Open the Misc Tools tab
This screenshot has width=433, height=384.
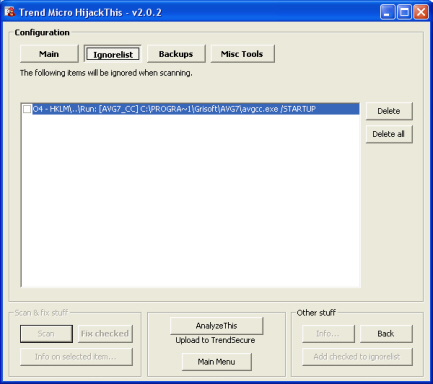coord(242,54)
